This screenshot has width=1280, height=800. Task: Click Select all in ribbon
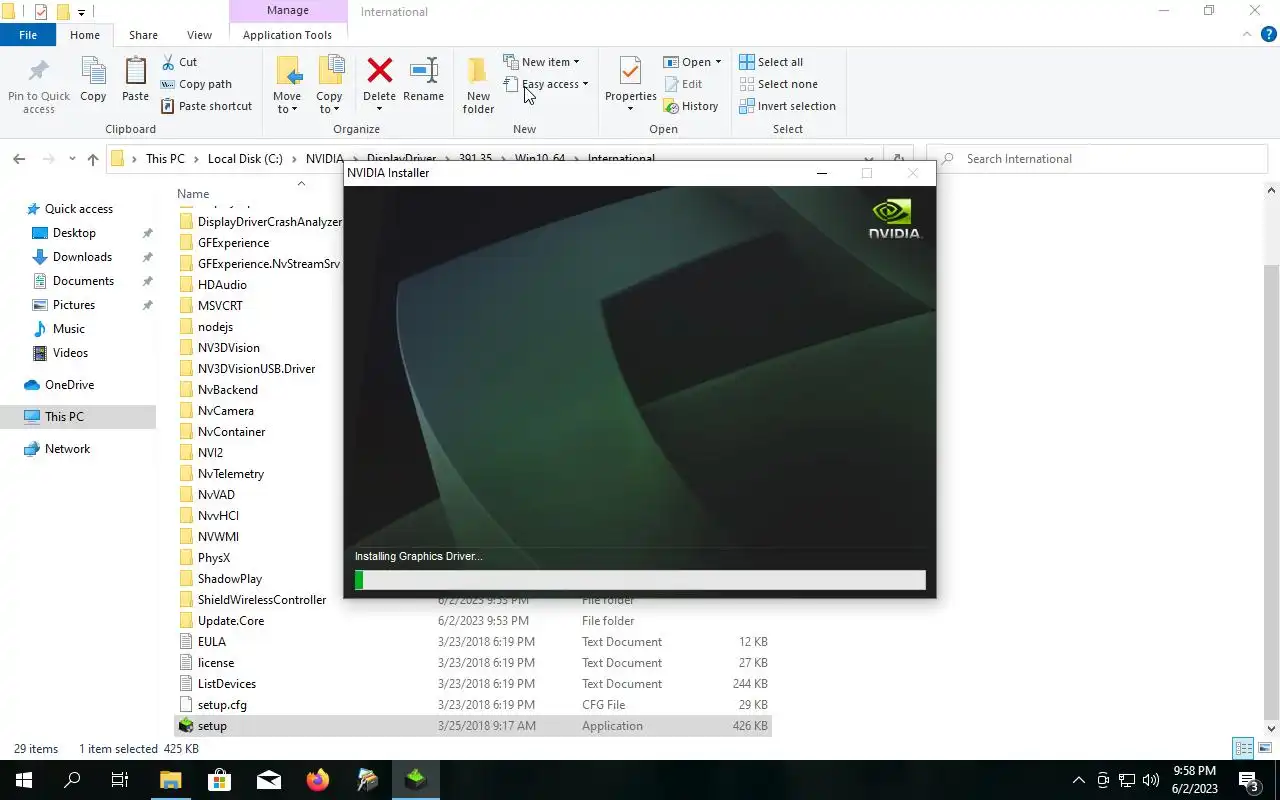(771, 62)
